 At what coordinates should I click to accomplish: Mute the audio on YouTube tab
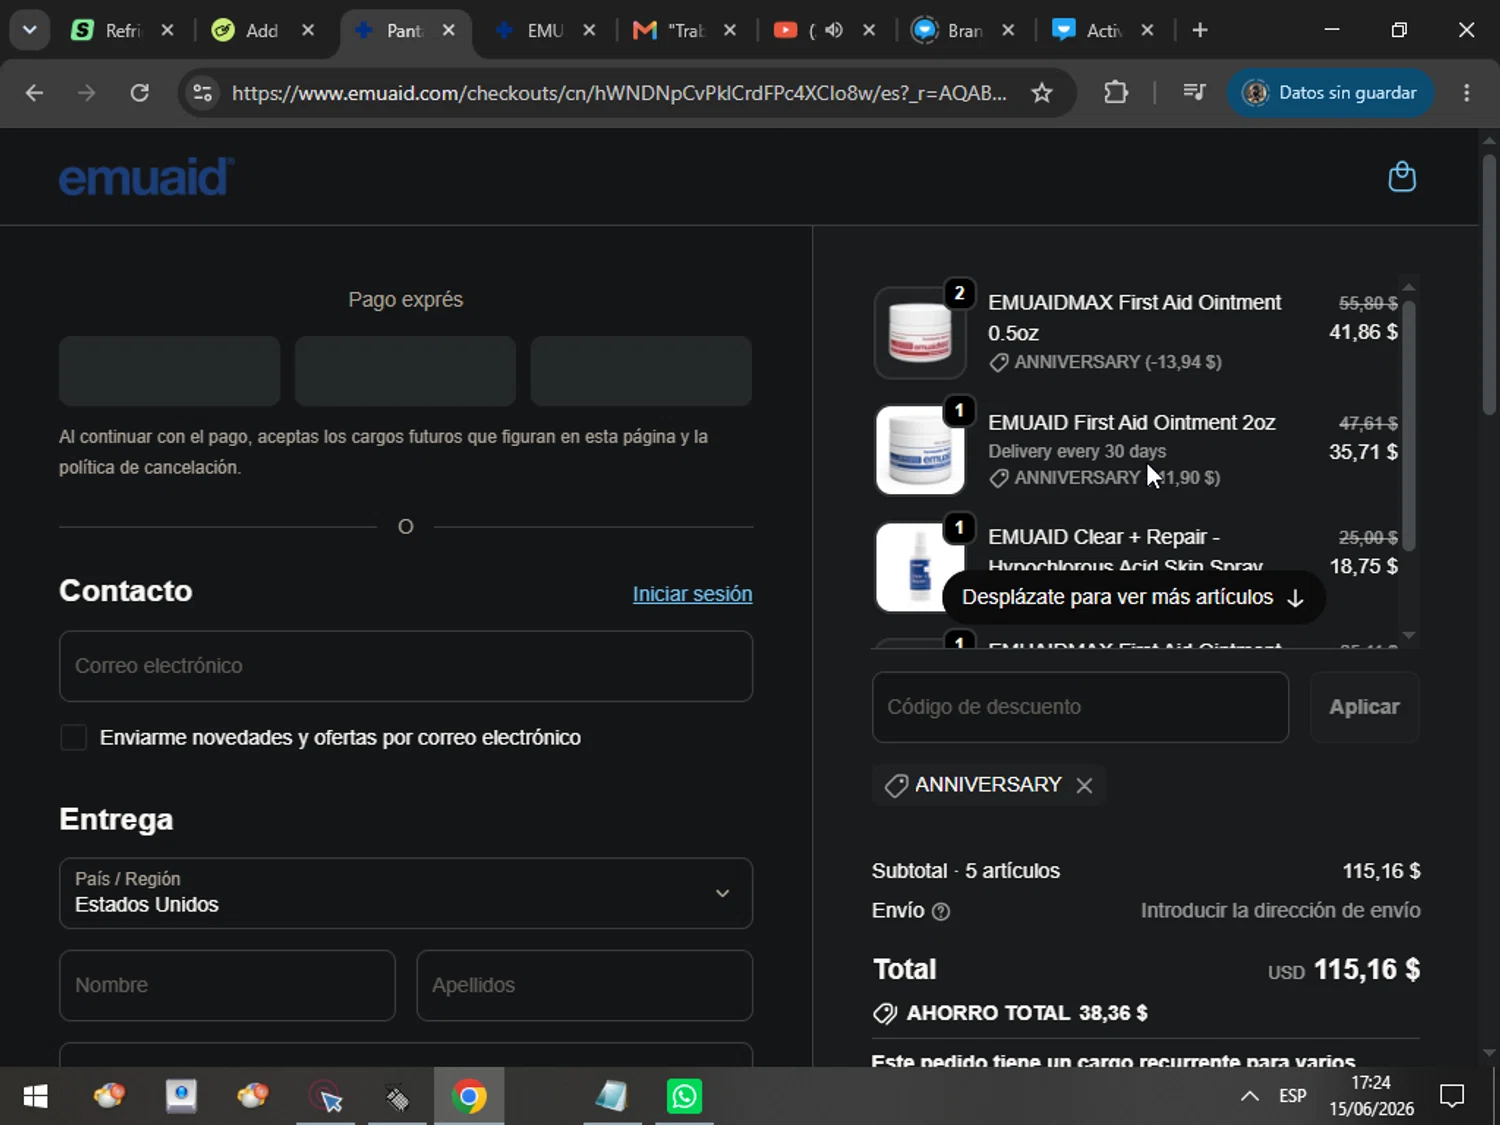point(834,30)
